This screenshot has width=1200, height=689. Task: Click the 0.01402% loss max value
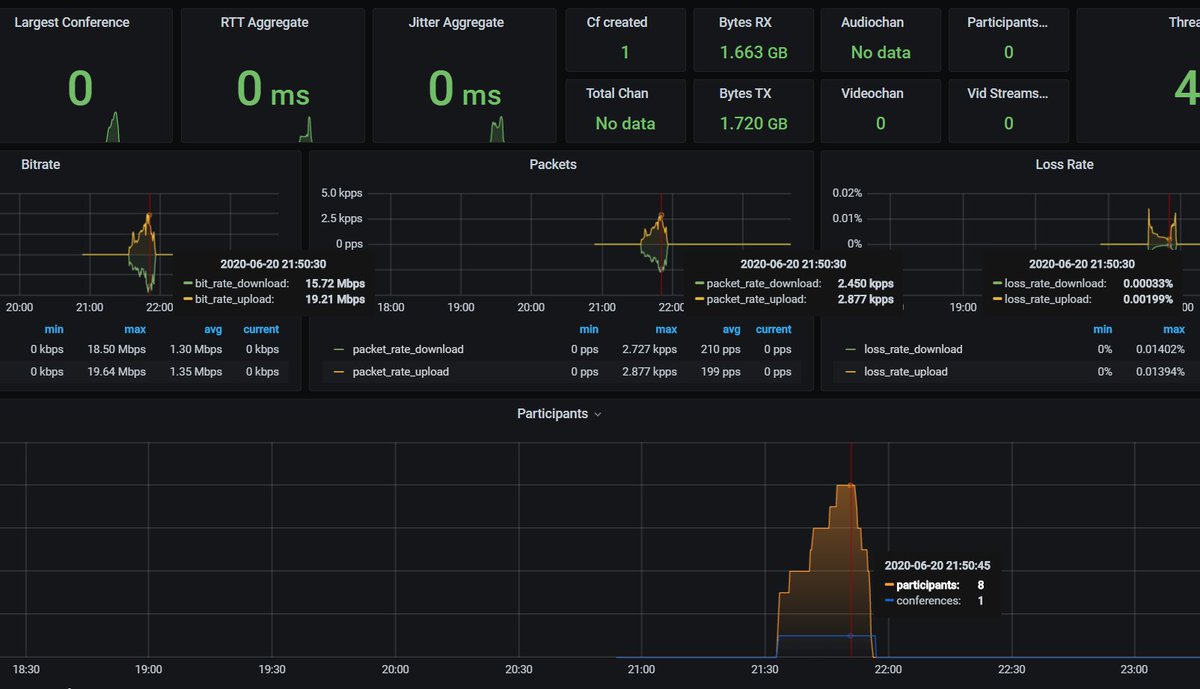coord(1160,350)
